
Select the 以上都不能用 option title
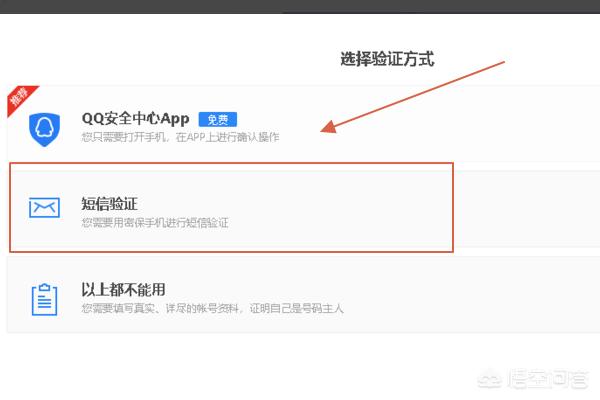pyautogui.click(x=123, y=290)
